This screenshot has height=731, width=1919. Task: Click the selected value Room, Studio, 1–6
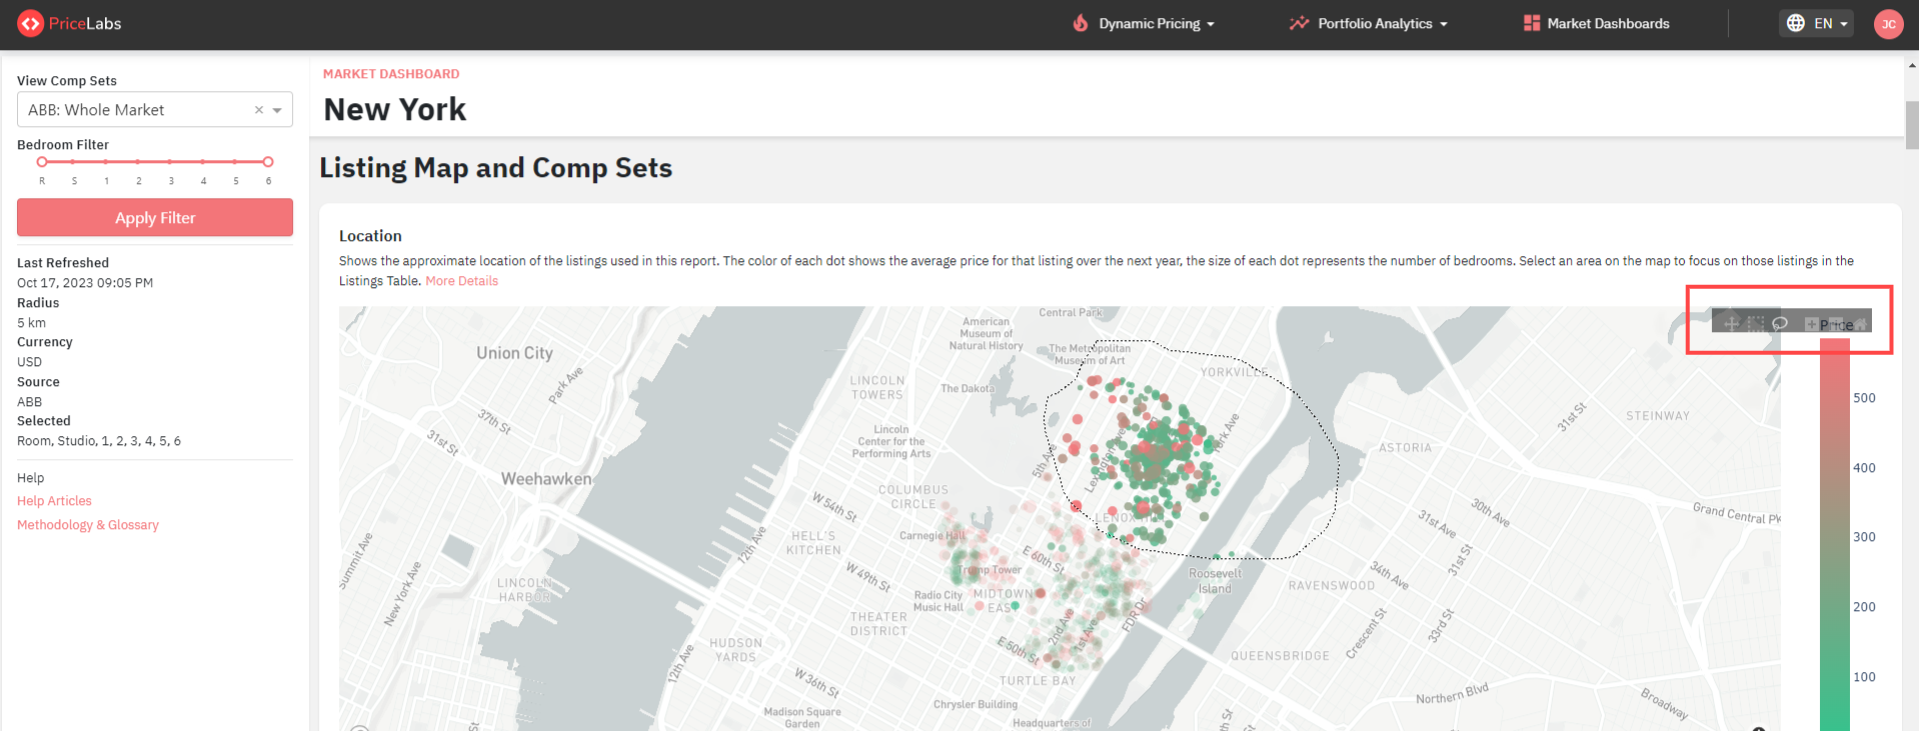[99, 441]
